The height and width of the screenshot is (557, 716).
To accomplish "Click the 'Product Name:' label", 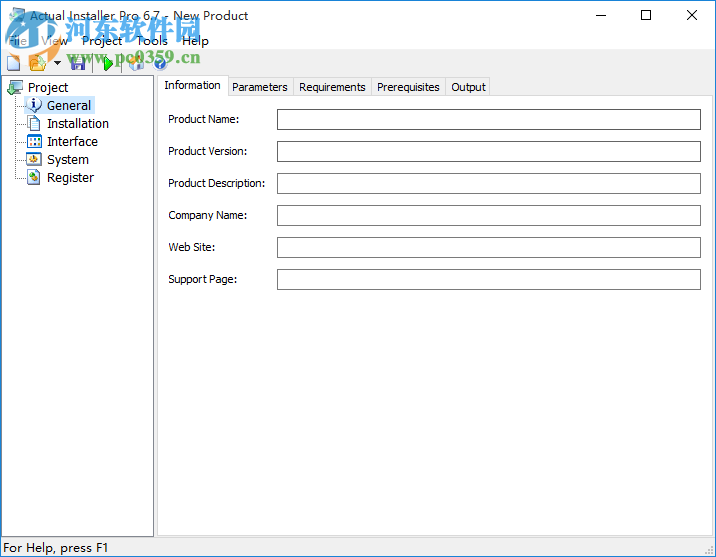I will 204,119.
